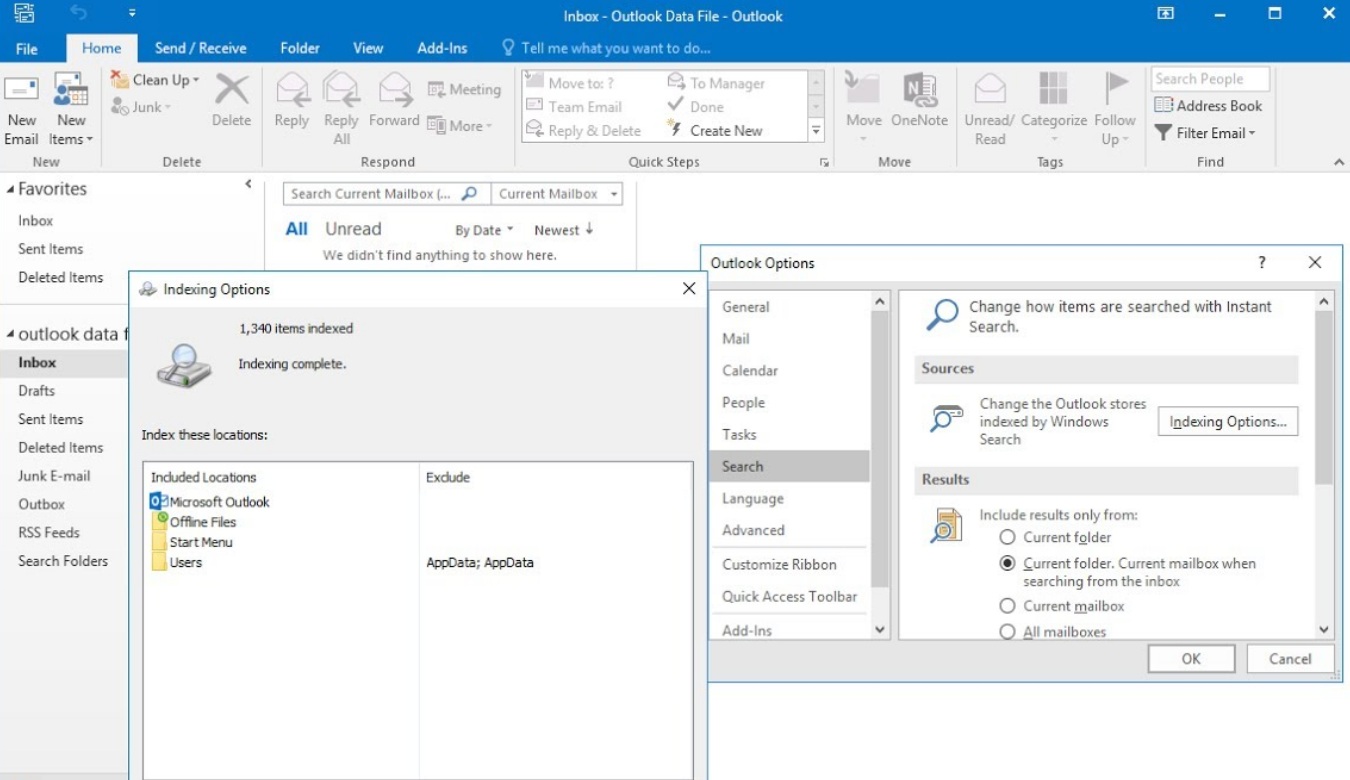This screenshot has height=780, width=1350.
Task: Open the By Date sort dropdown
Action: (484, 230)
